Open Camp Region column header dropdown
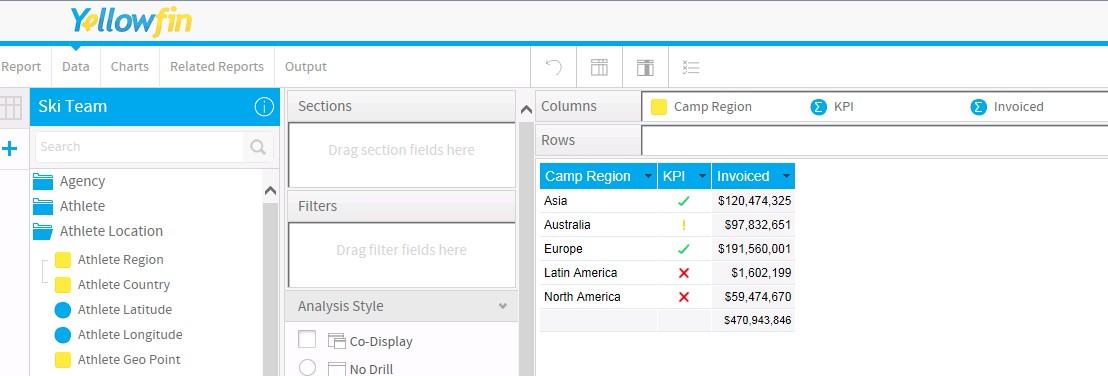This screenshot has height=376, width=1108. (x=648, y=176)
